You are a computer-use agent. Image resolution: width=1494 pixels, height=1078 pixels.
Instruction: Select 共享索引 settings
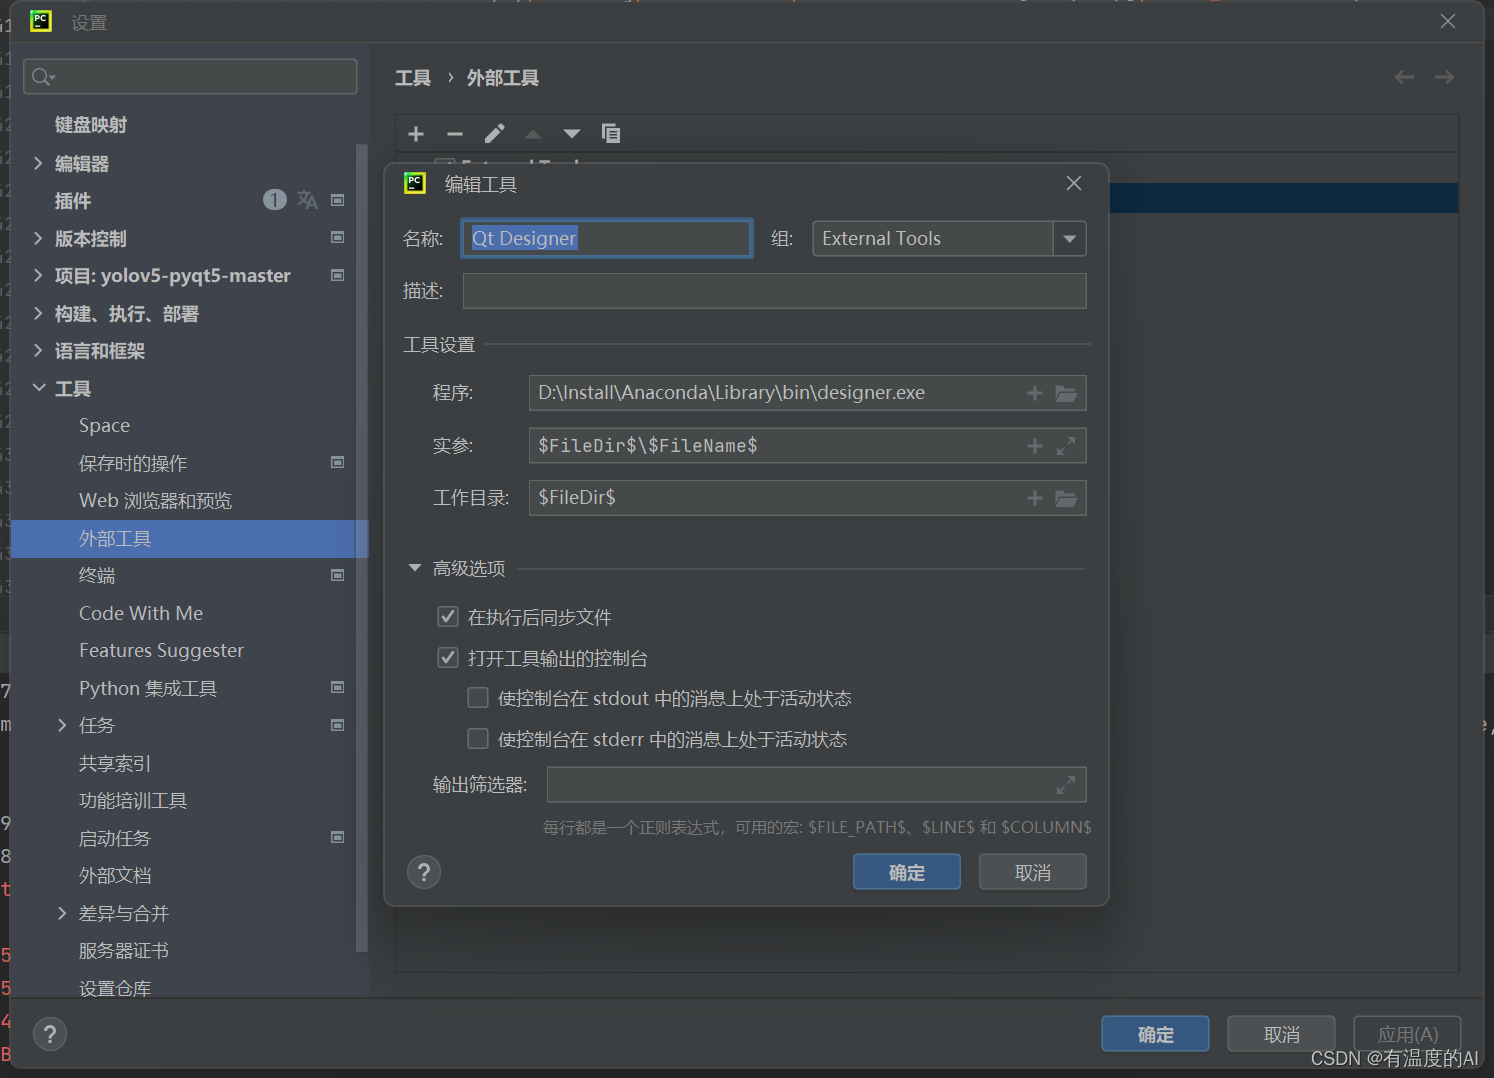click(x=115, y=763)
